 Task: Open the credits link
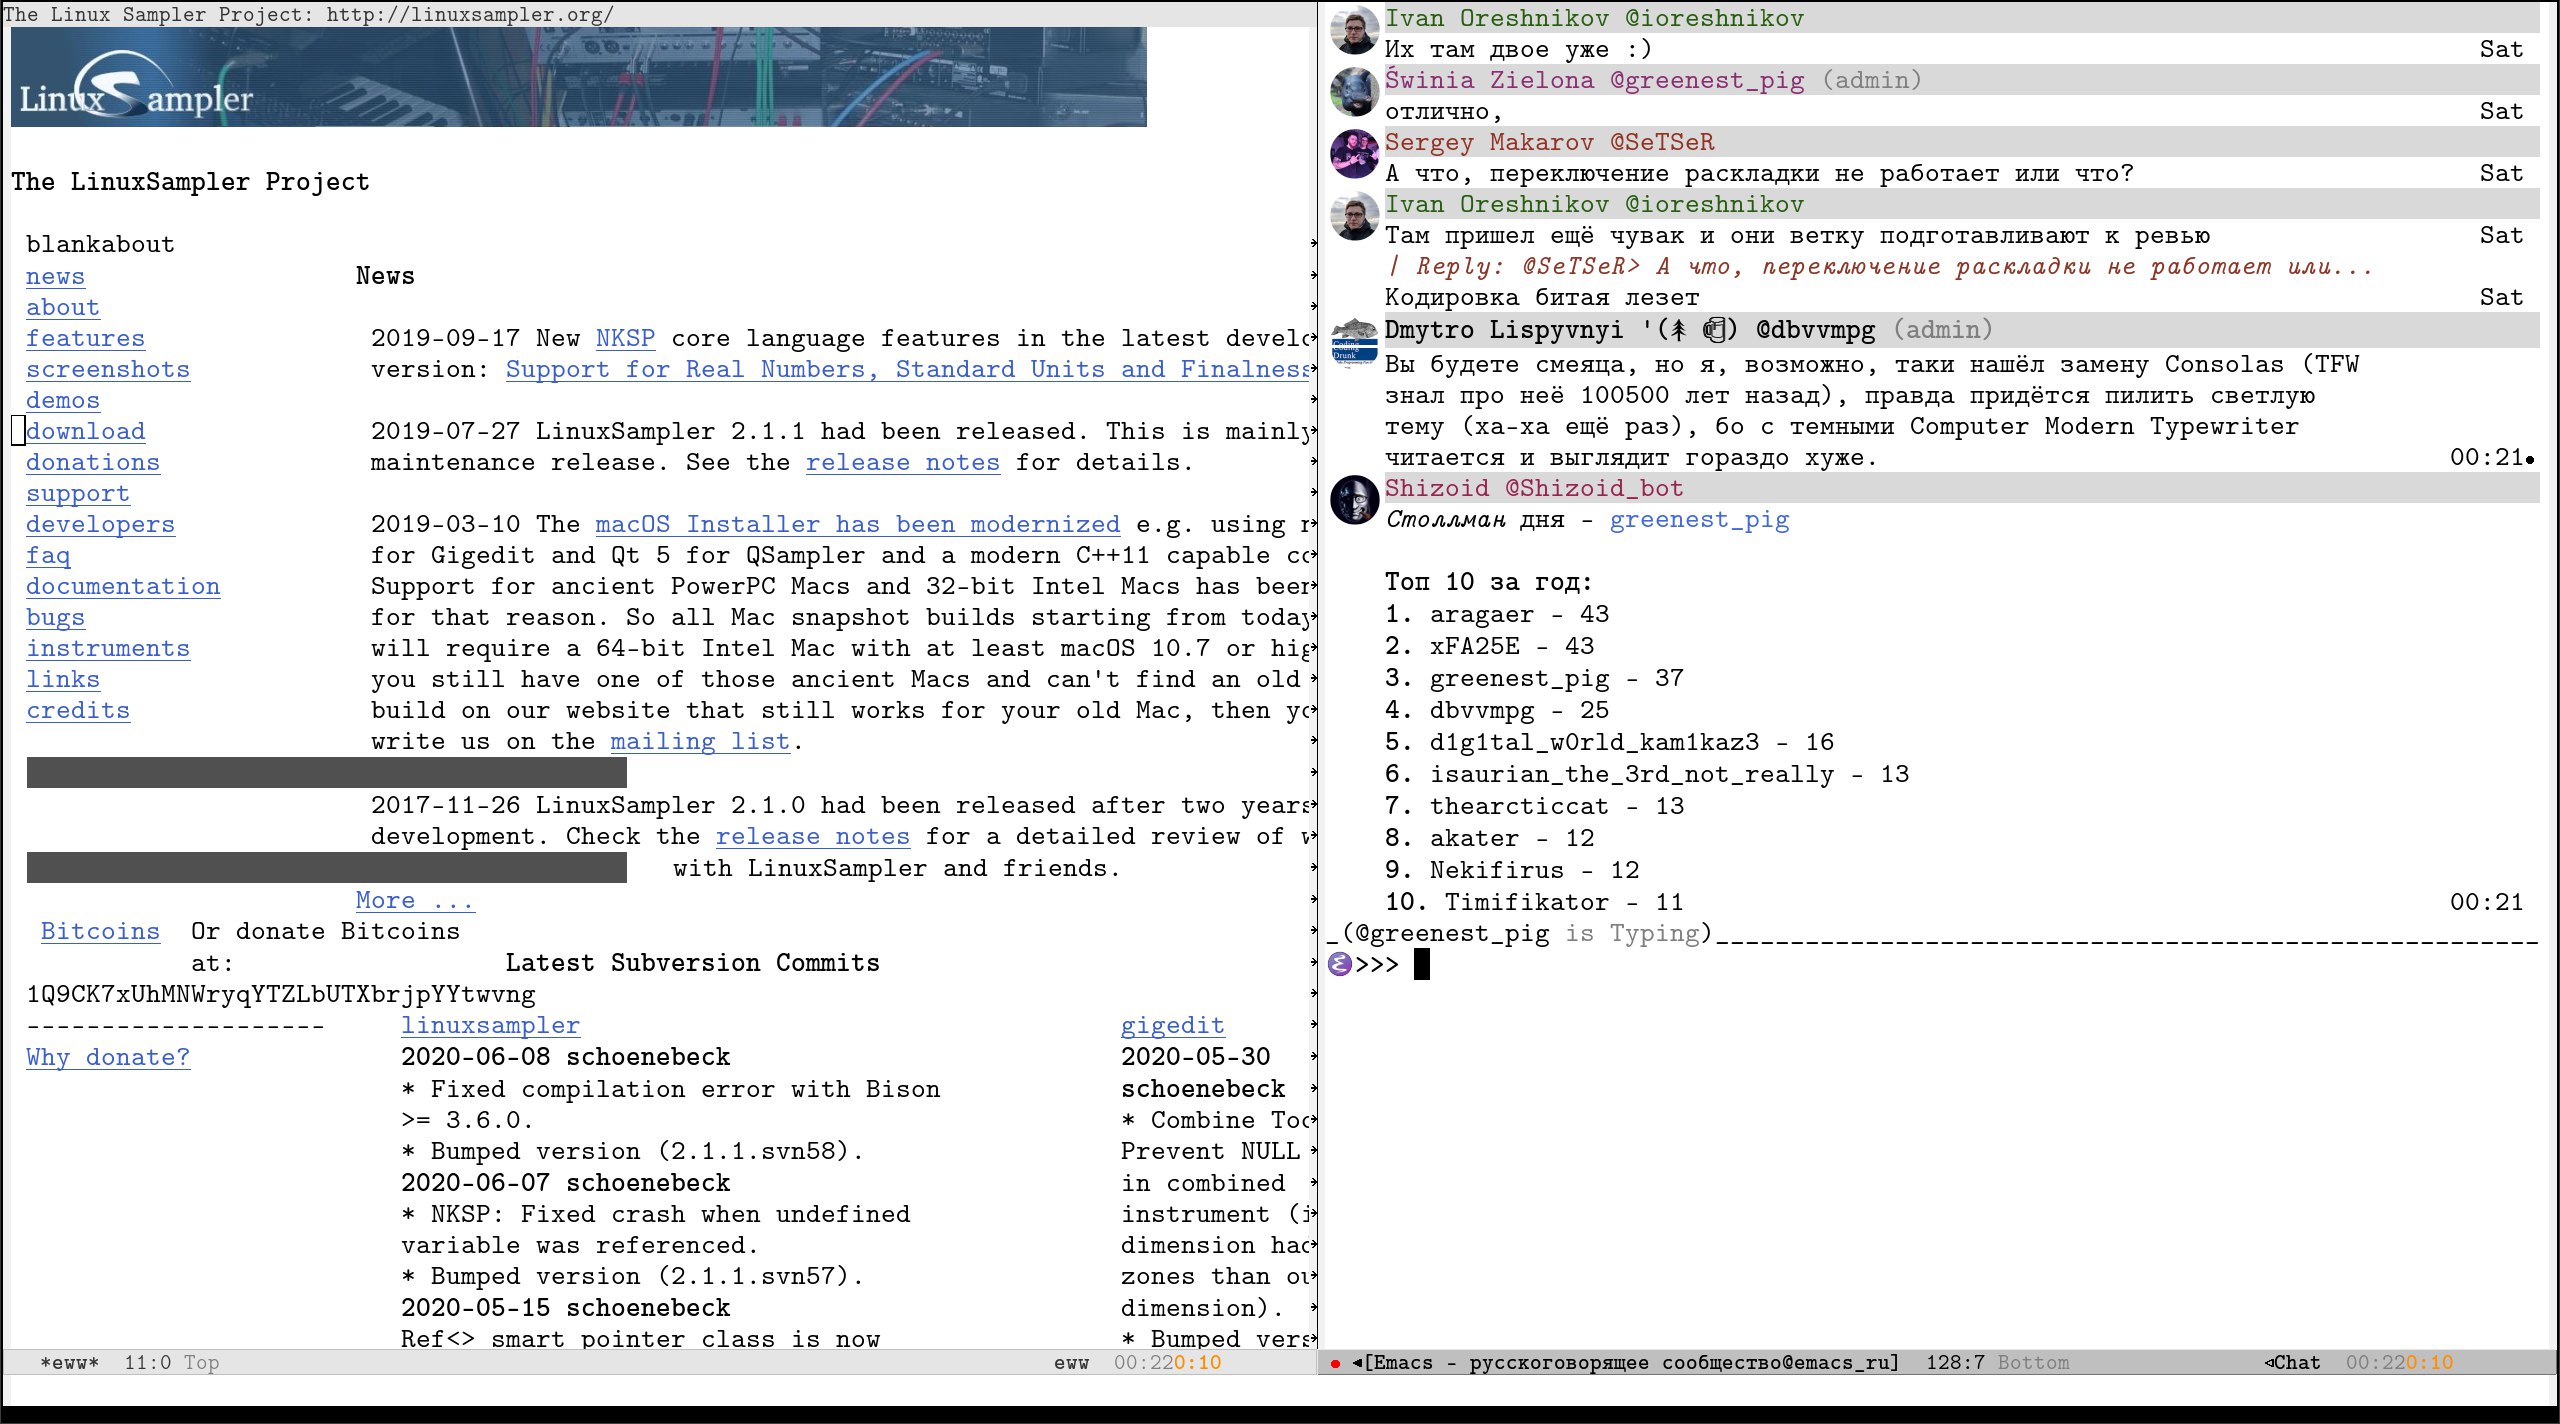pos(78,710)
